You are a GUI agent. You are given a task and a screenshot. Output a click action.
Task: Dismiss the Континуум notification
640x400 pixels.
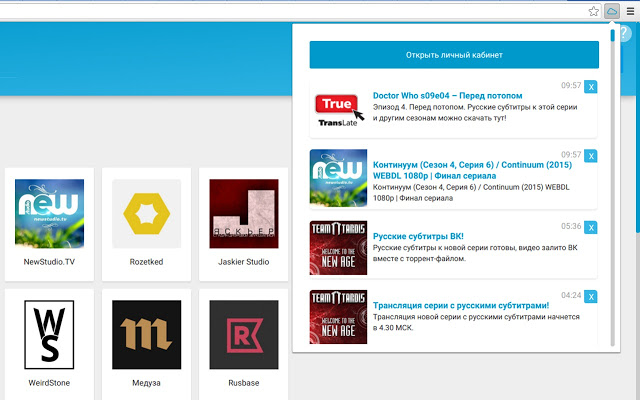point(590,157)
